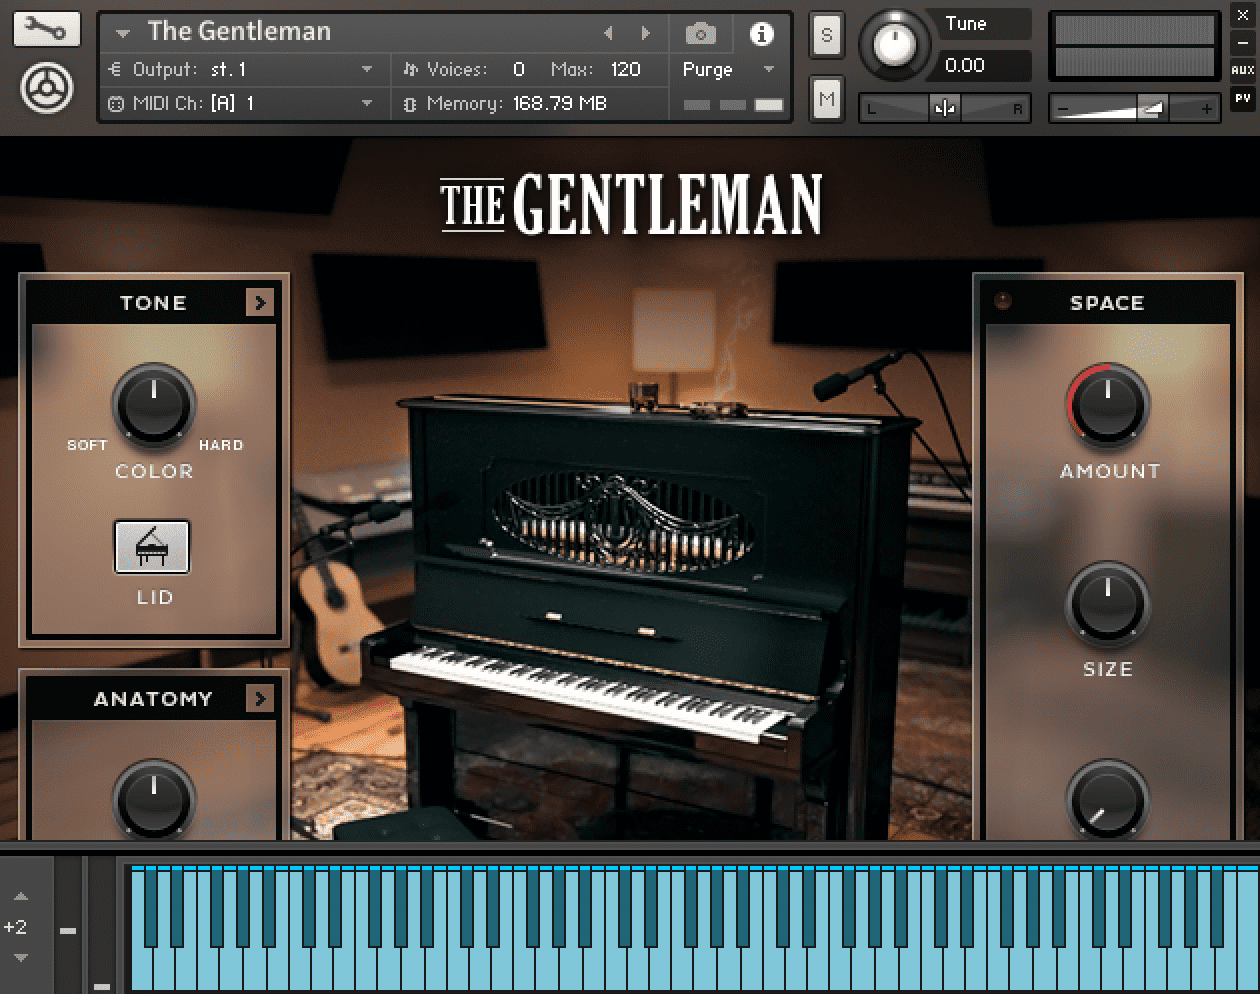Open the wrench instrument edit mode
The image size is (1260, 994).
tap(46, 29)
